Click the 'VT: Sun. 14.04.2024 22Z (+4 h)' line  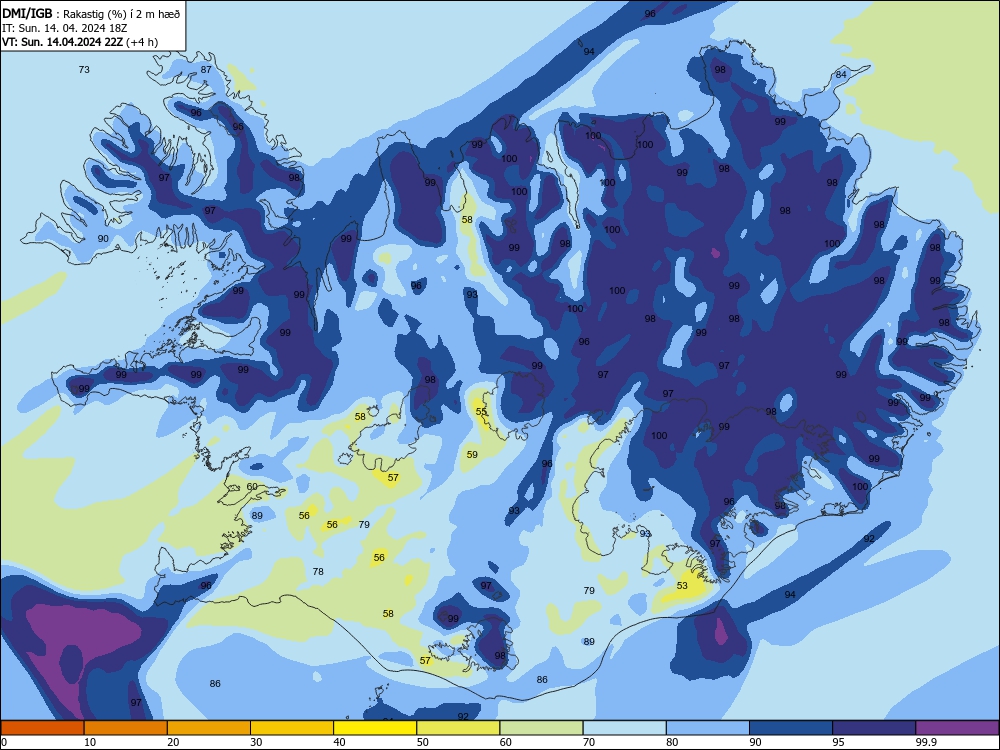(80, 42)
